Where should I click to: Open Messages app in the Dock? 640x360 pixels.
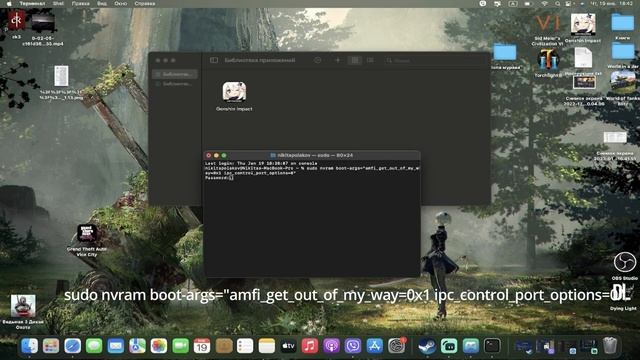pyautogui.click(x=94, y=346)
